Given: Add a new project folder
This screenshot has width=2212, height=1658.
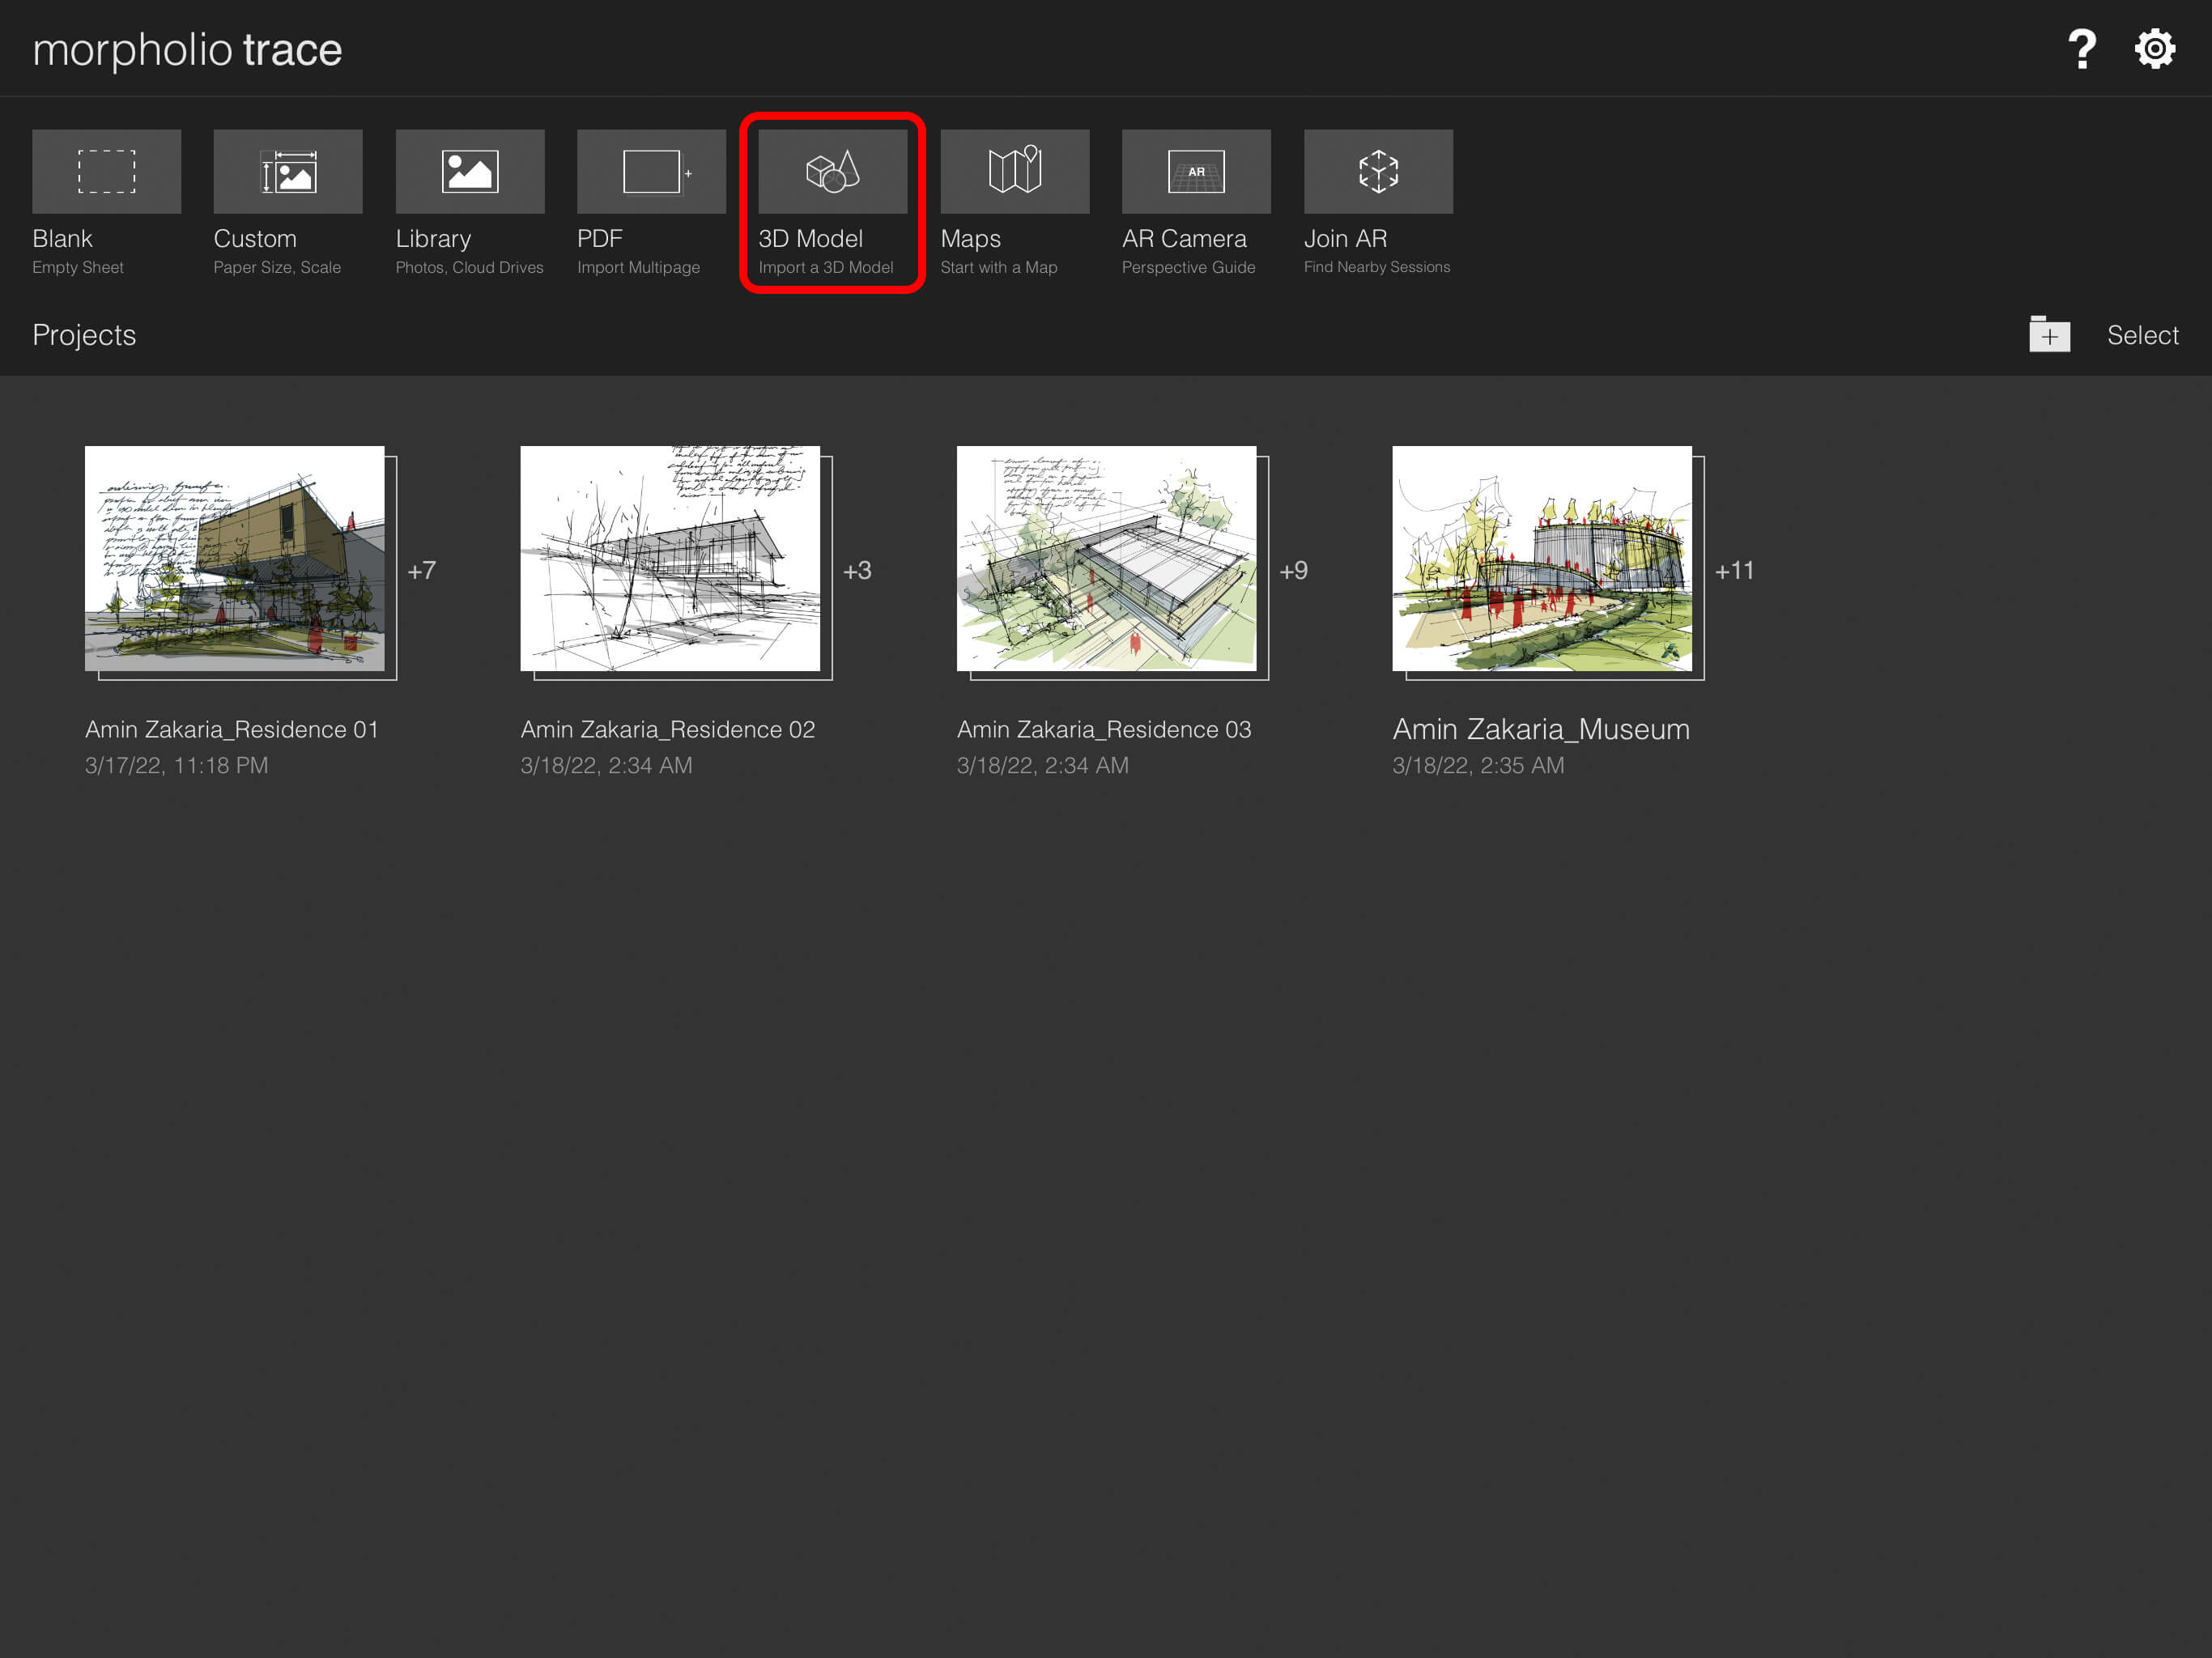Looking at the screenshot, I should [x=2049, y=335].
